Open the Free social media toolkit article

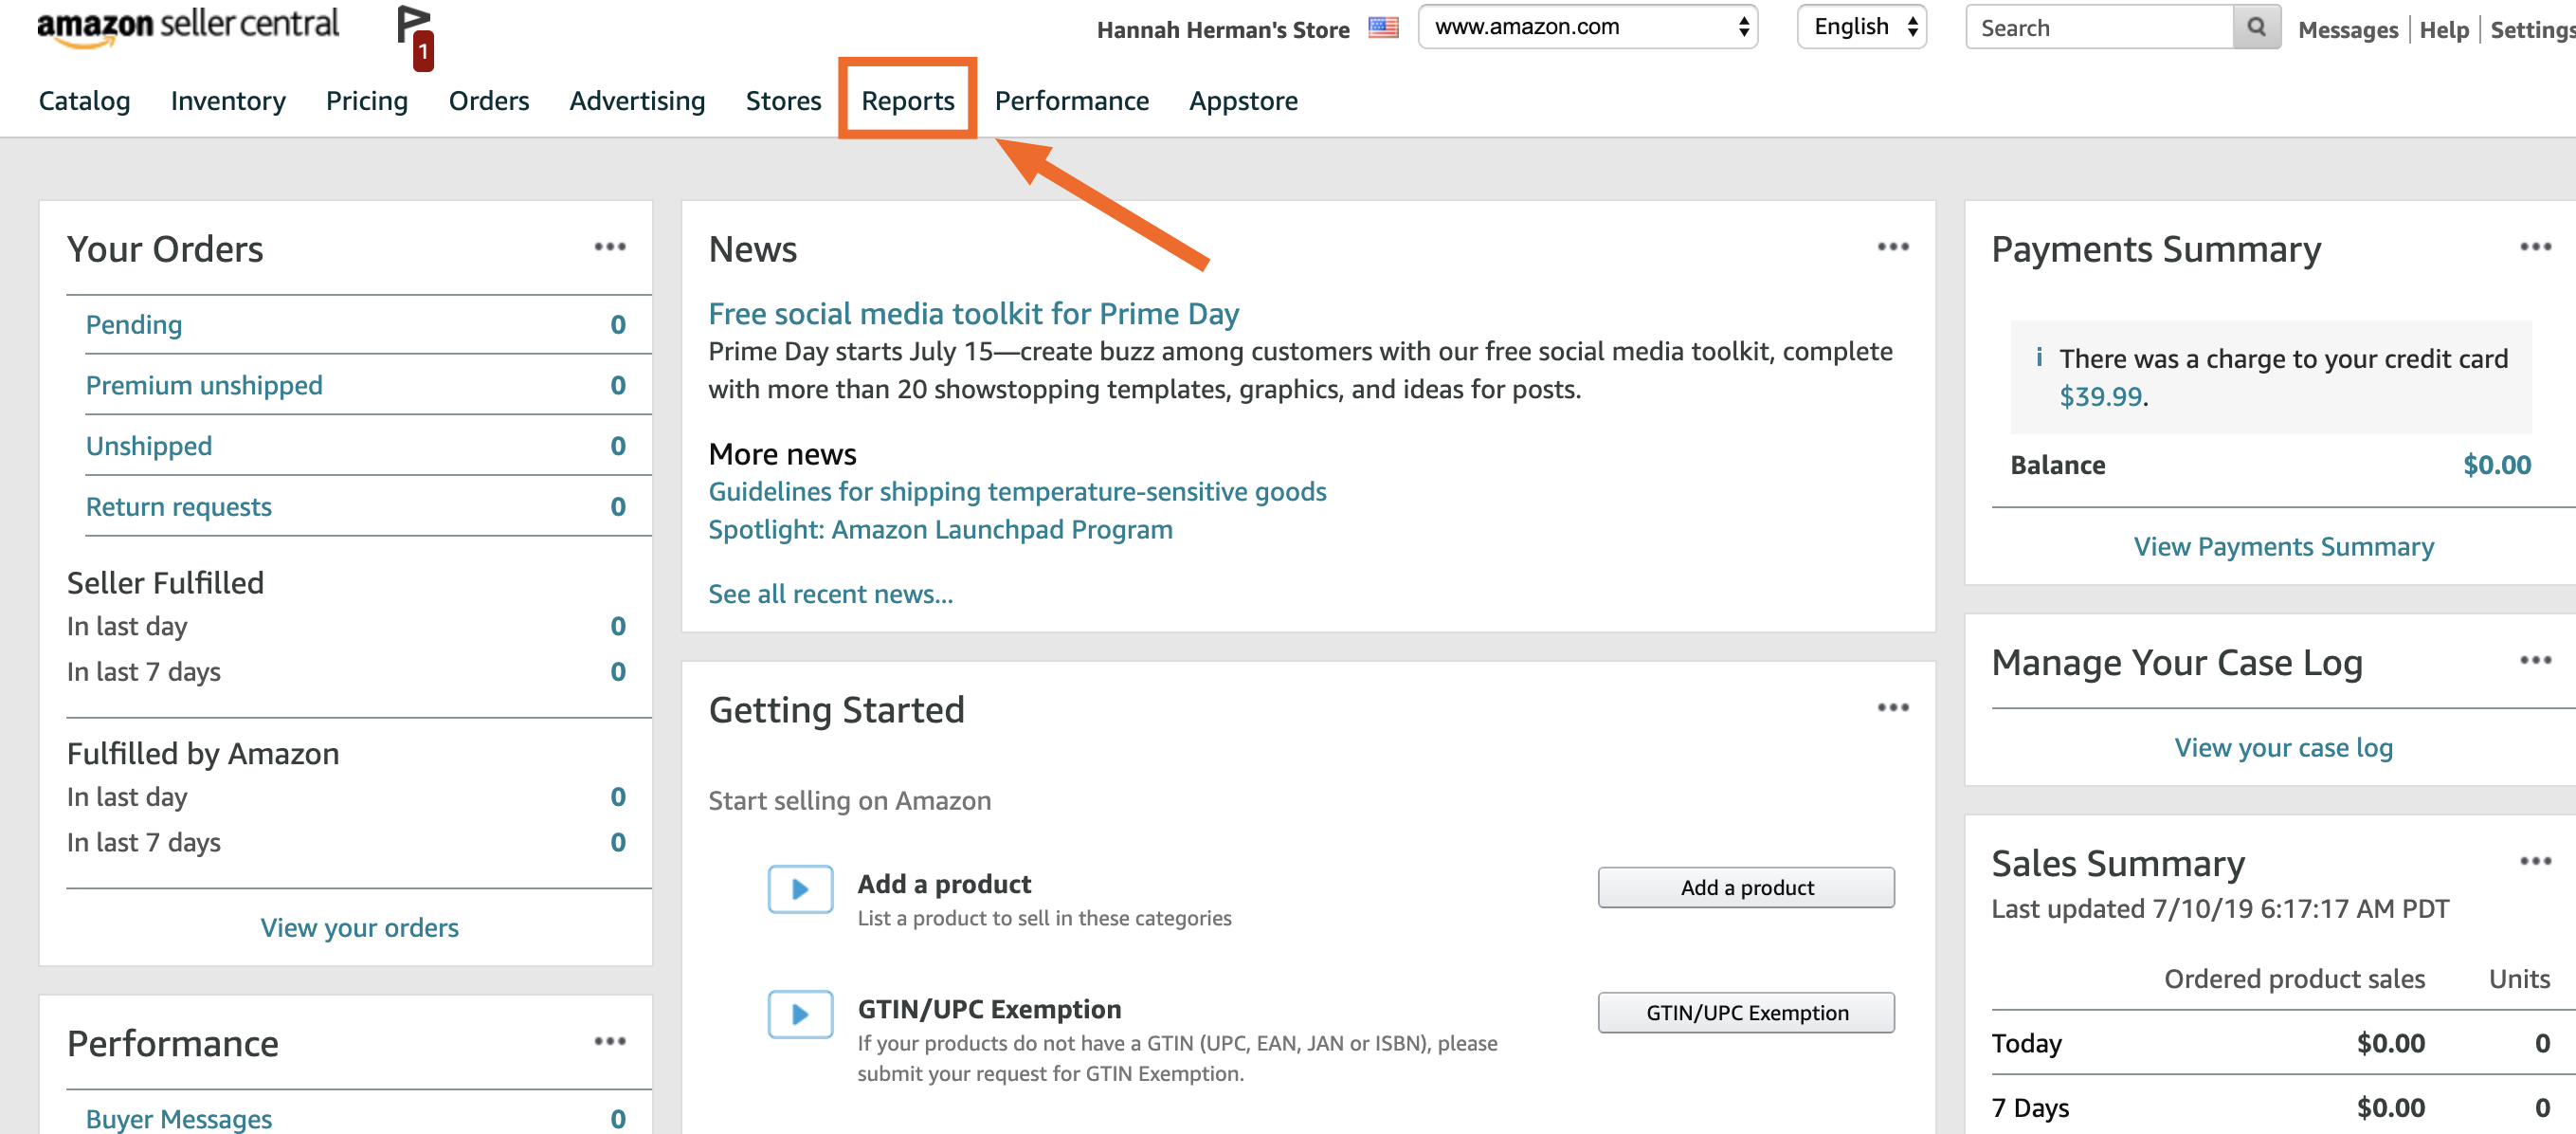(973, 313)
